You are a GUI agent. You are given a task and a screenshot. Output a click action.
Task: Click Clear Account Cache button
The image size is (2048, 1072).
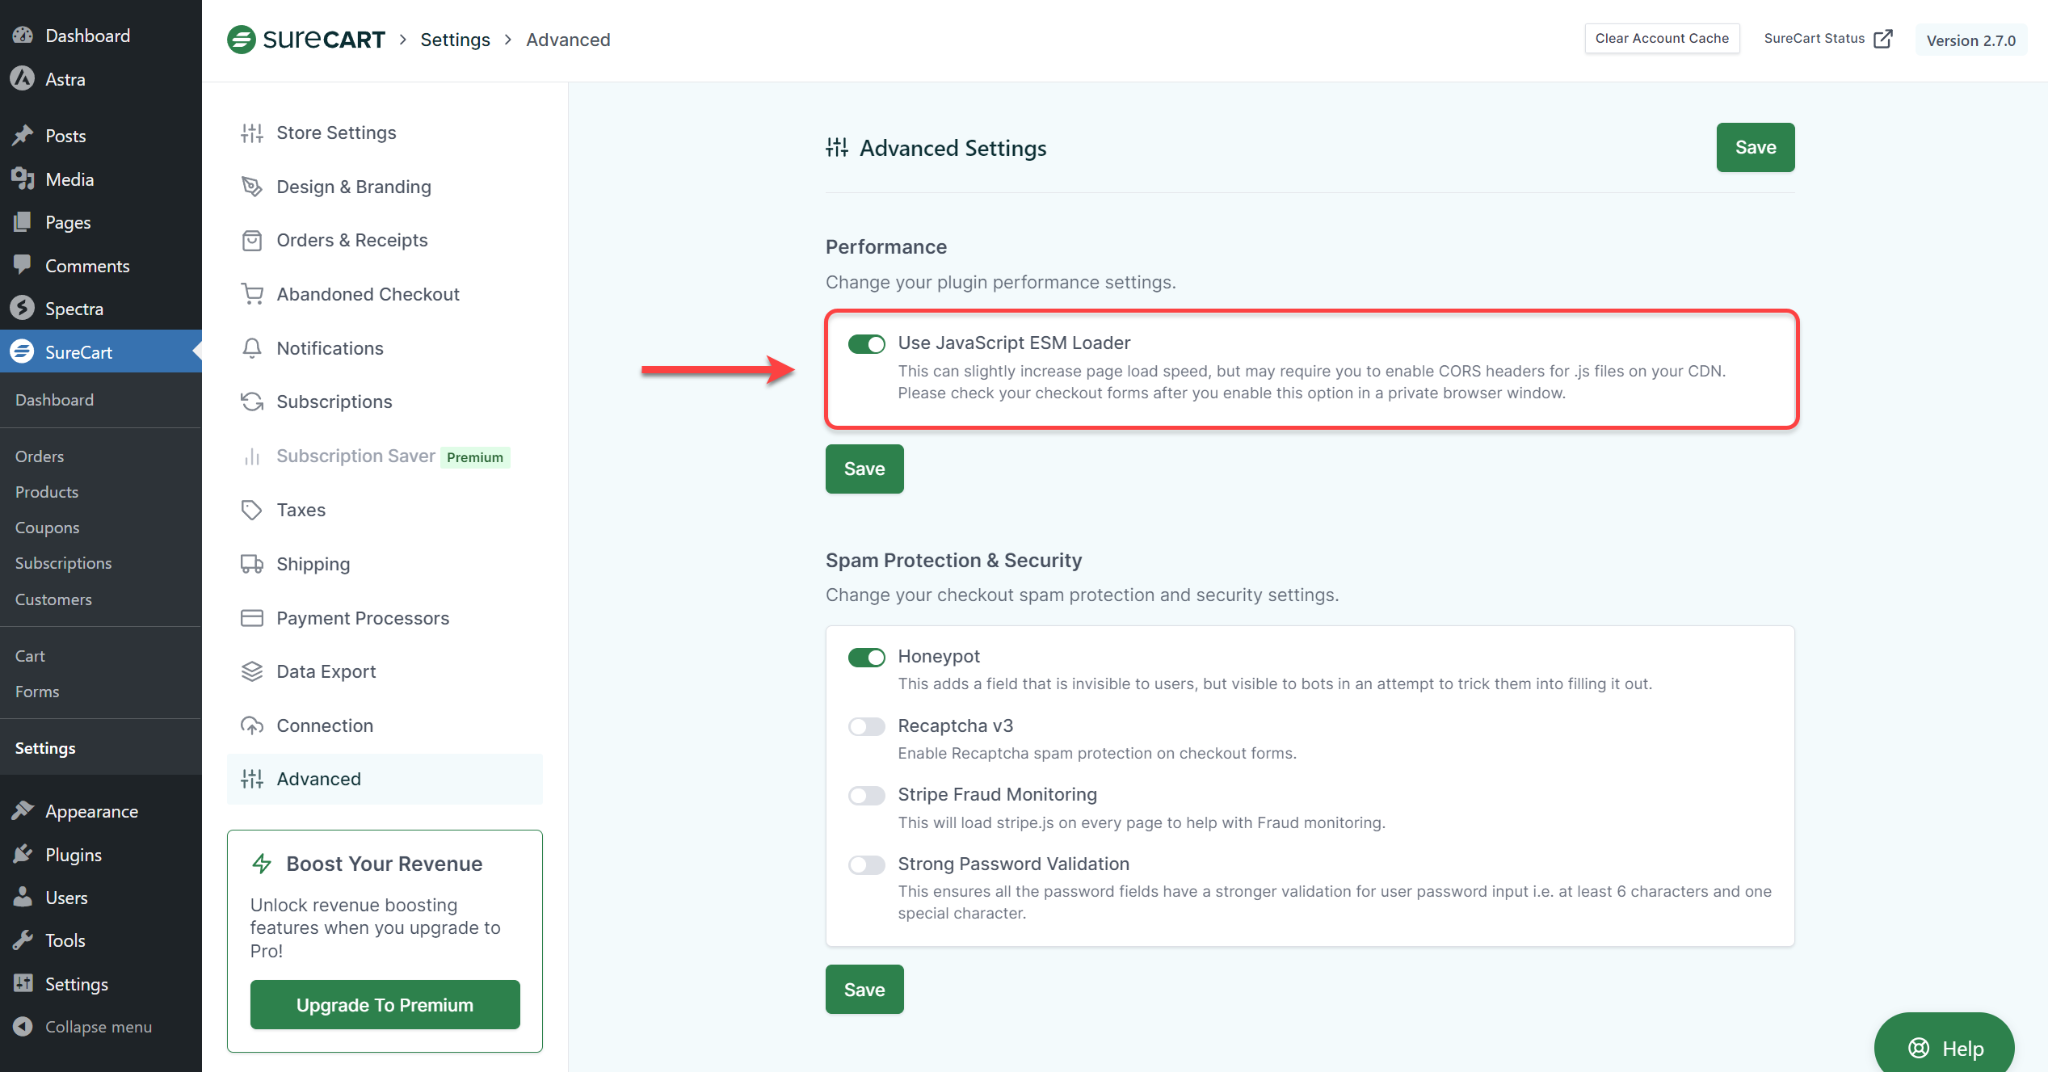1662,38
